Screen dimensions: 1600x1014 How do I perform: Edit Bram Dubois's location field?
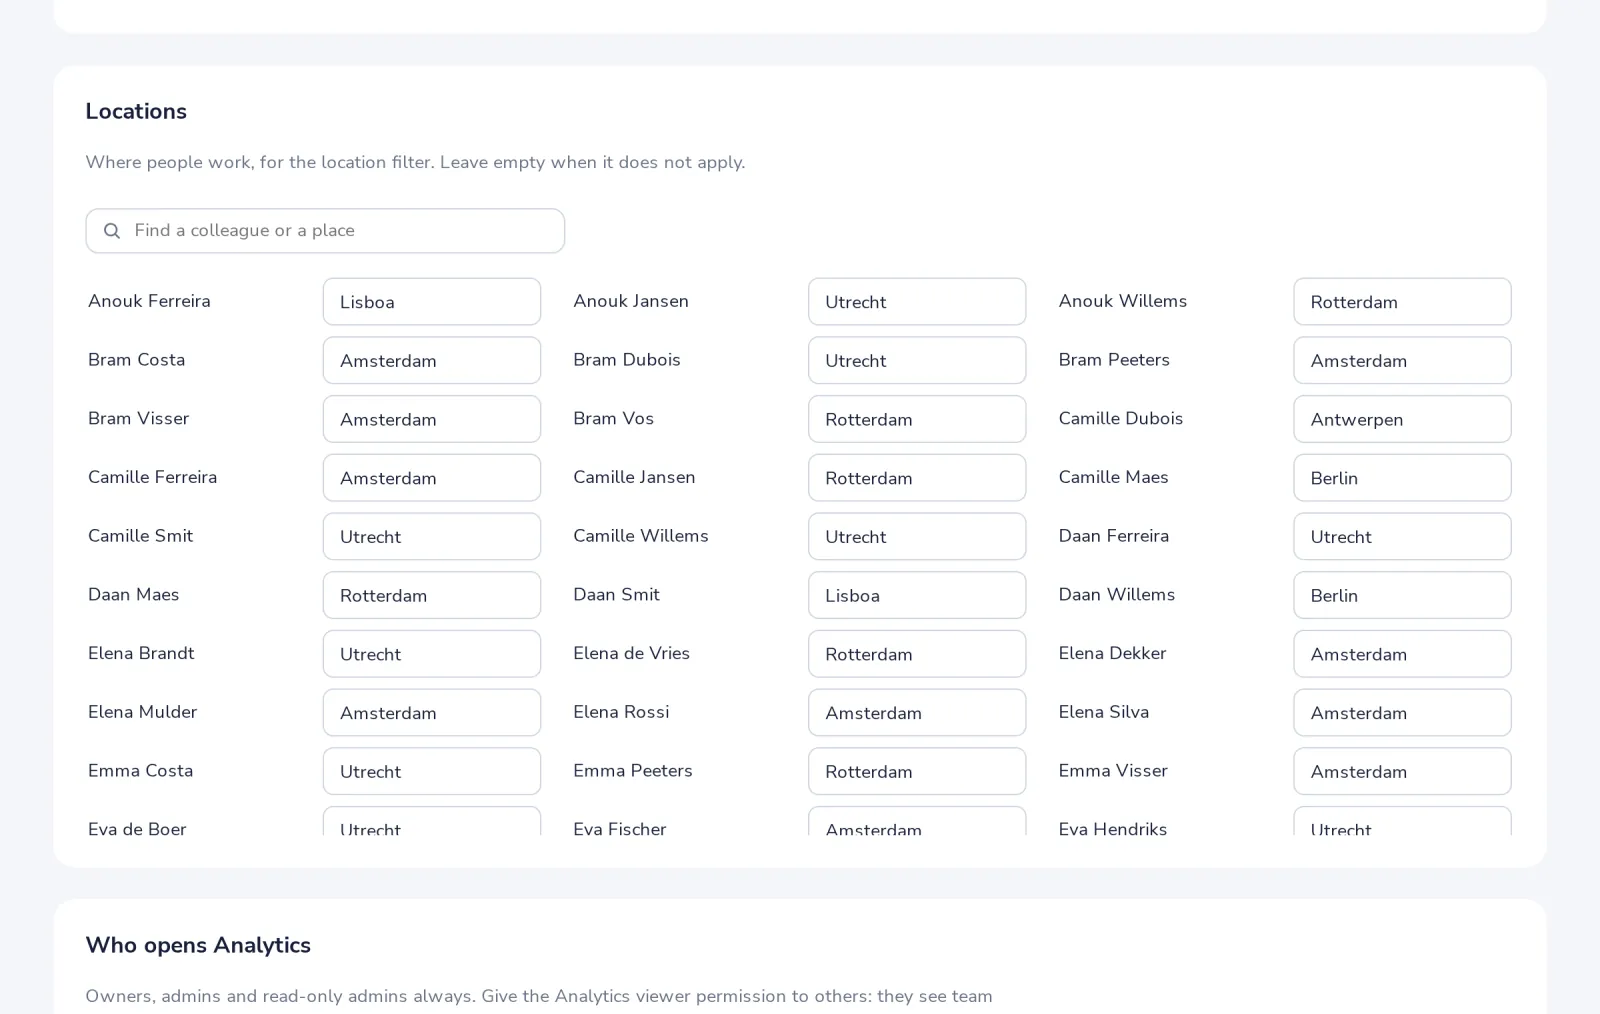[x=917, y=360]
